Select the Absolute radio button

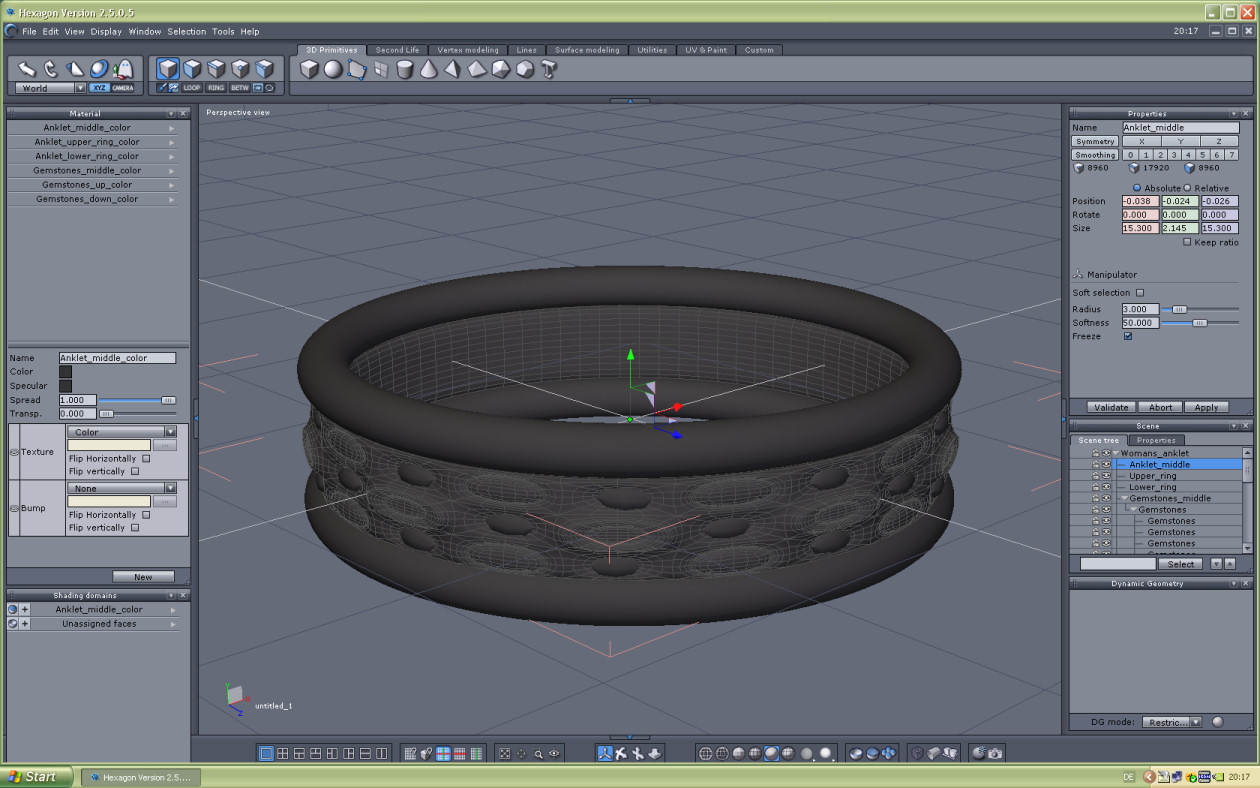coord(1137,188)
